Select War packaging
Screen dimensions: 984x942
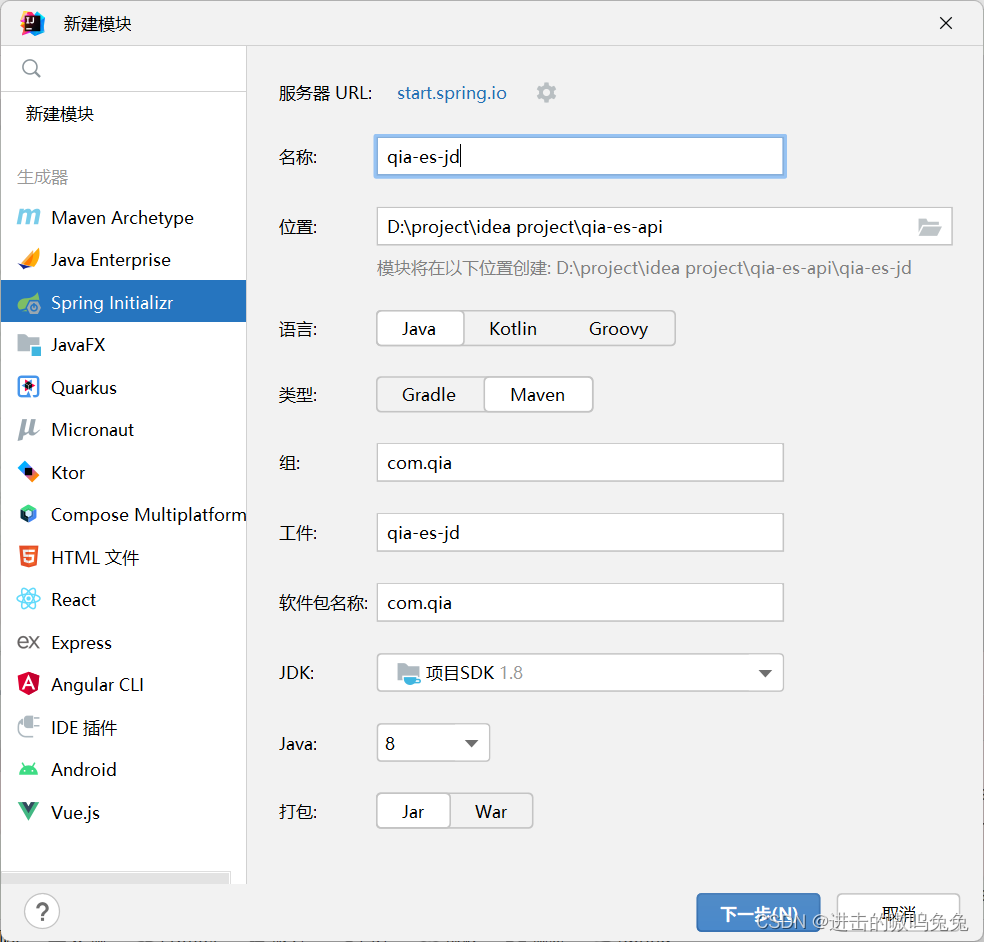(491, 811)
